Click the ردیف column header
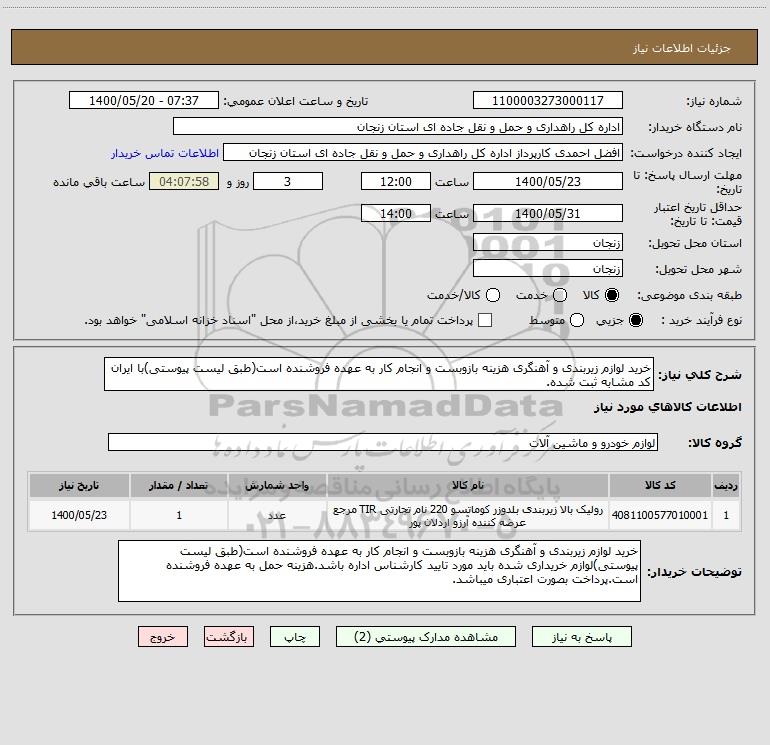Screen dimensions: 770x745 726,485
